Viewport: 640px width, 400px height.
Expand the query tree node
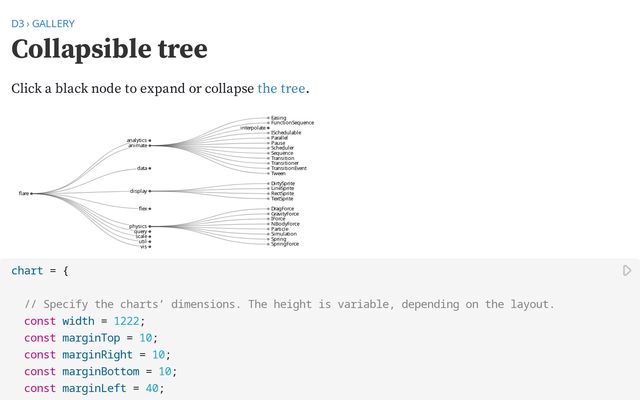150,231
